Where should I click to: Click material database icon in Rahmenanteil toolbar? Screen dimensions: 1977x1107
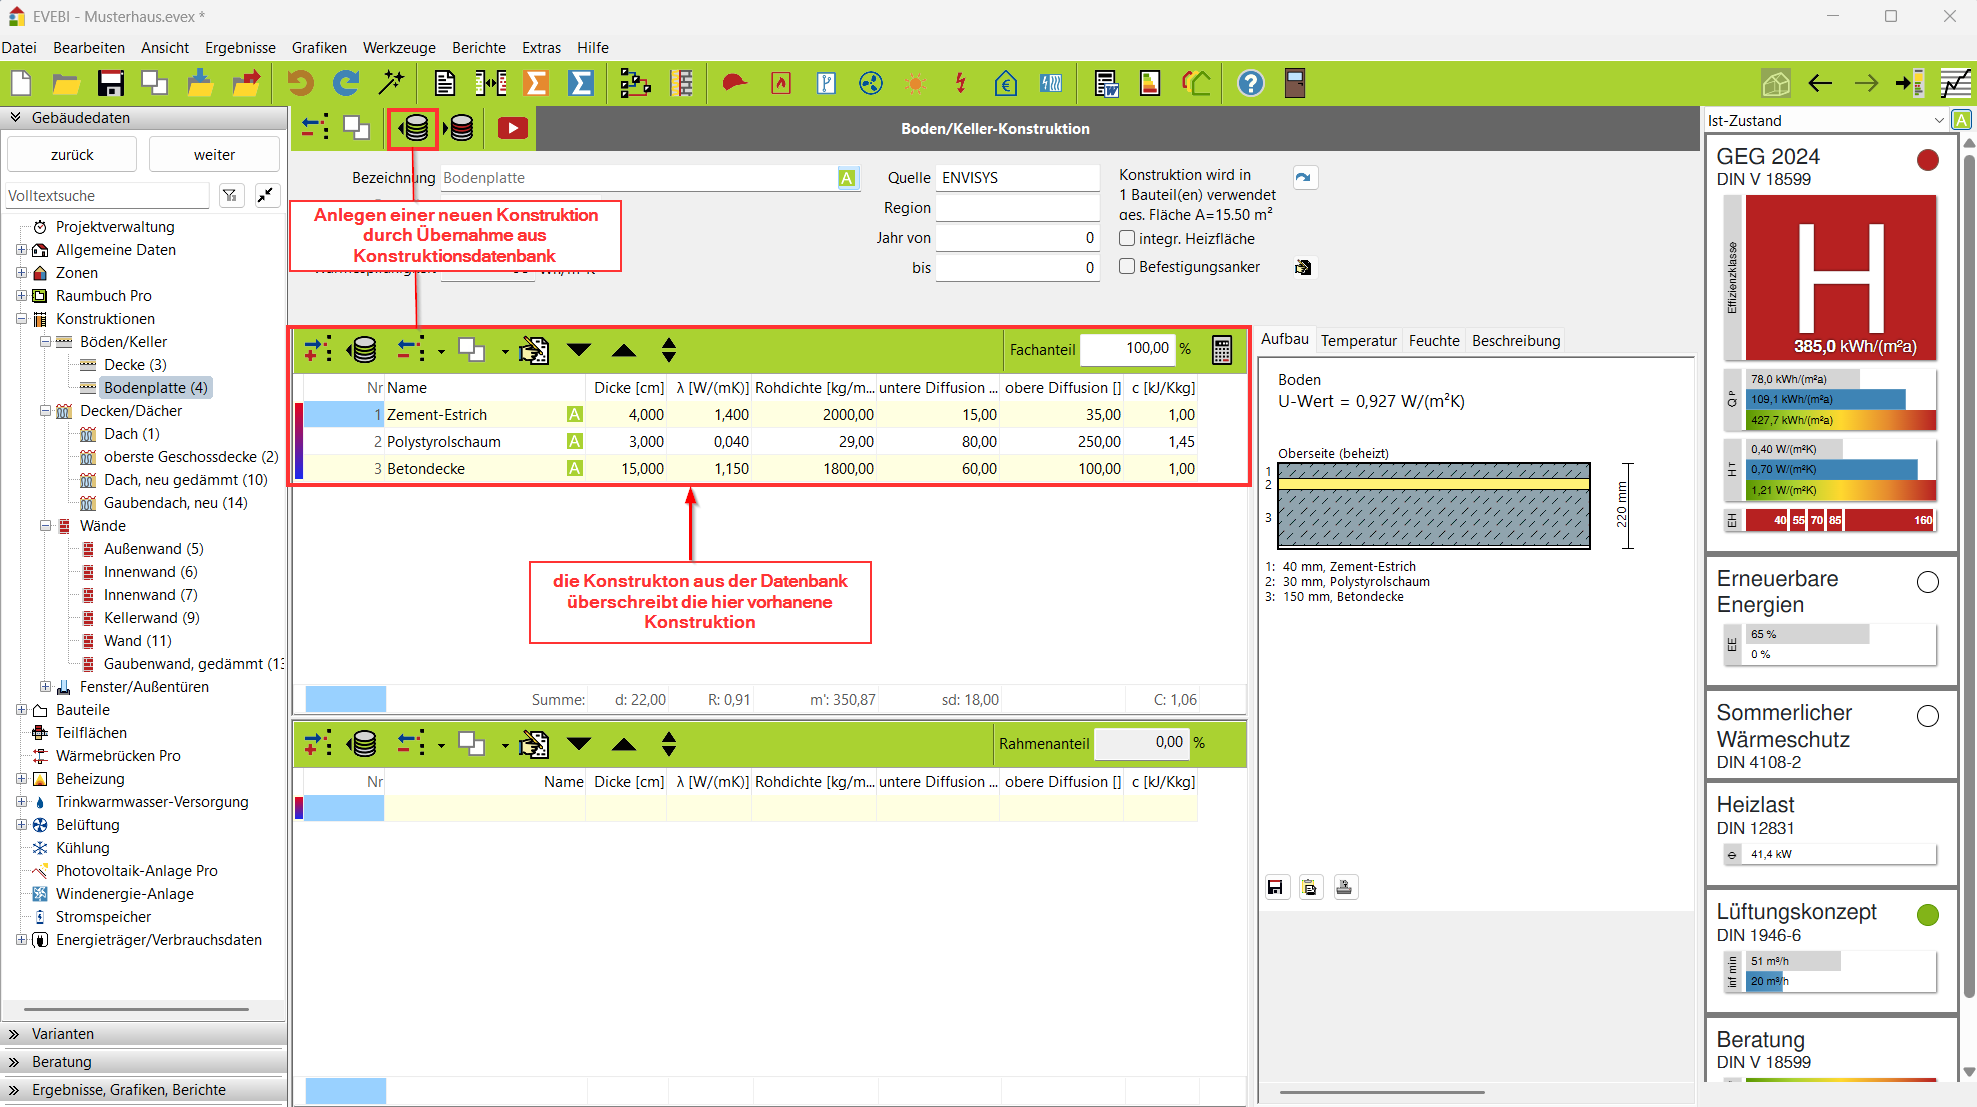coord(362,744)
